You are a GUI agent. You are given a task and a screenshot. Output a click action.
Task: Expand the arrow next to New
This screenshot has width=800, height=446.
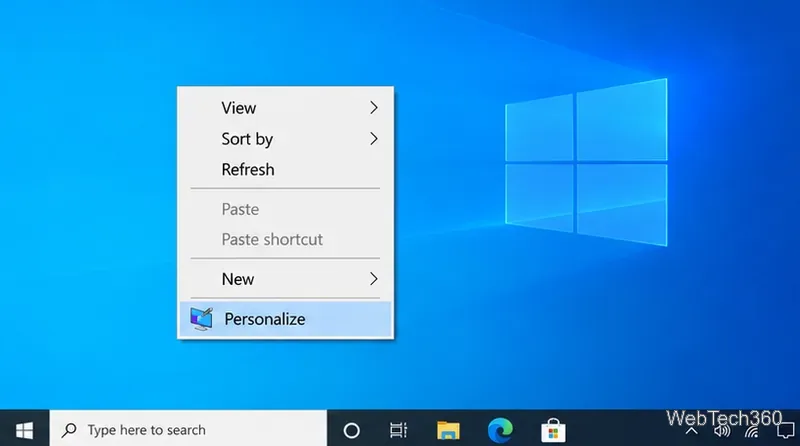click(373, 279)
